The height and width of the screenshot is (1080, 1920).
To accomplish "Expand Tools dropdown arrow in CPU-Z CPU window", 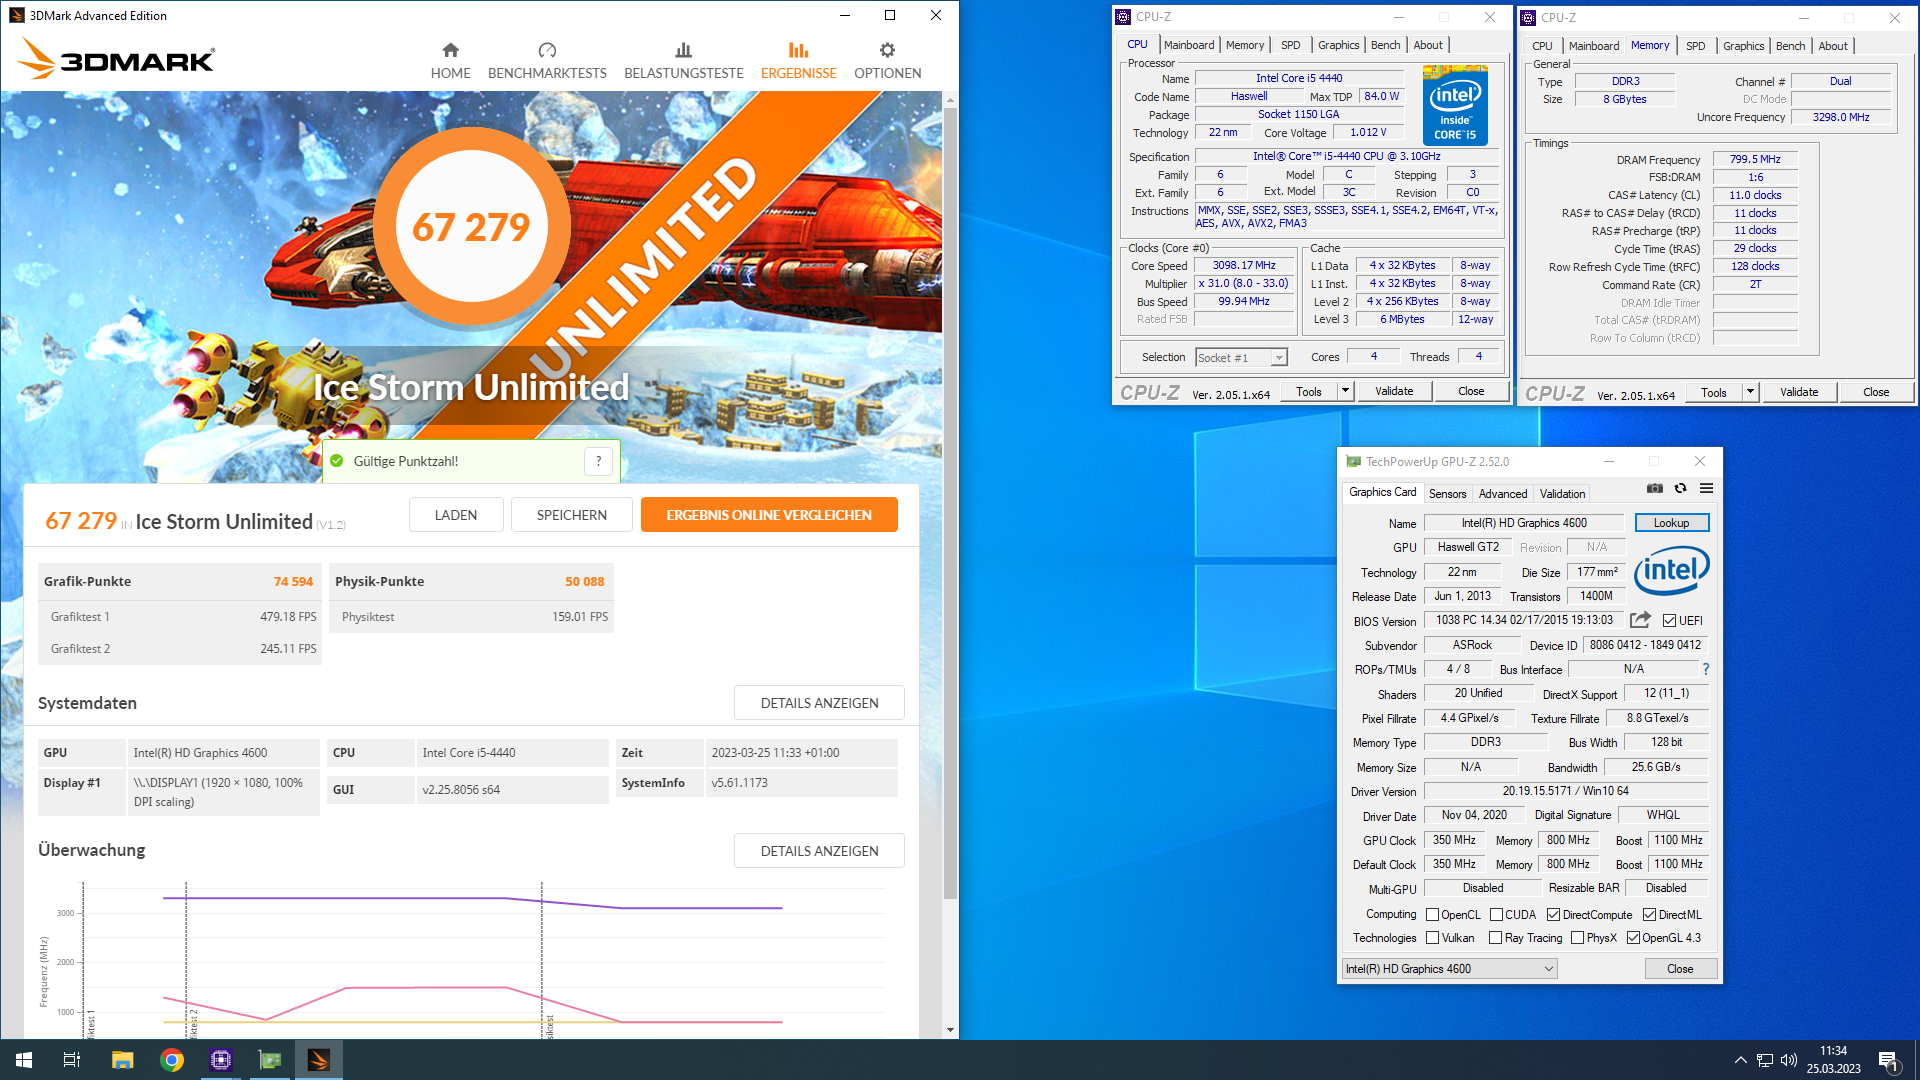I will tap(1345, 391).
